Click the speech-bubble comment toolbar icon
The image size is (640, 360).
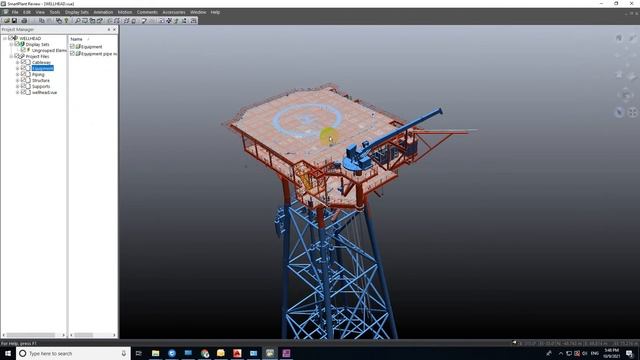point(144,20)
